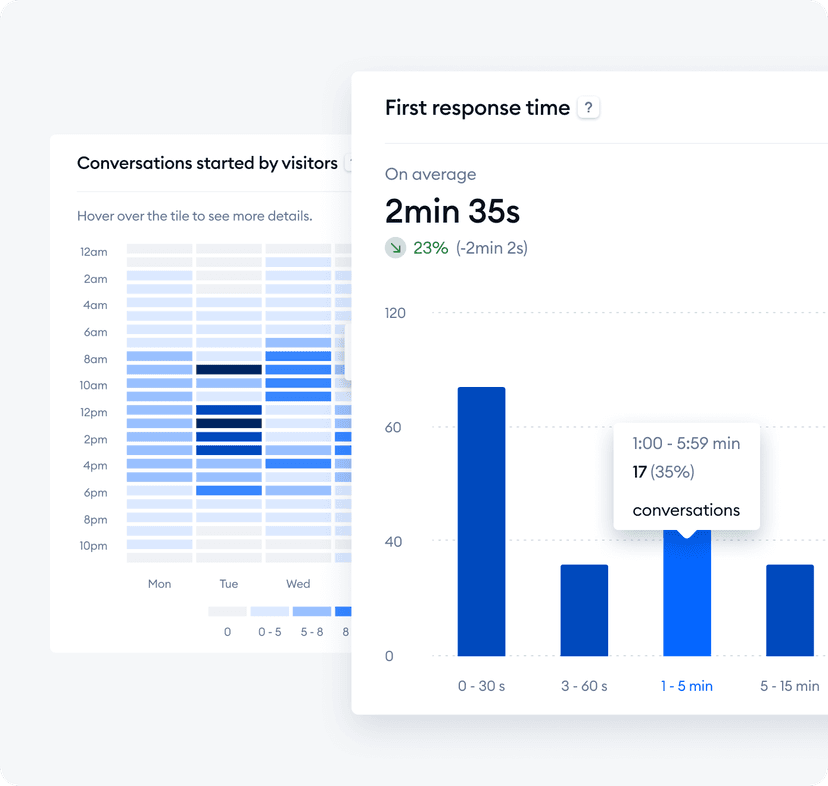Click the "Mon" column label

pos(160,584)
